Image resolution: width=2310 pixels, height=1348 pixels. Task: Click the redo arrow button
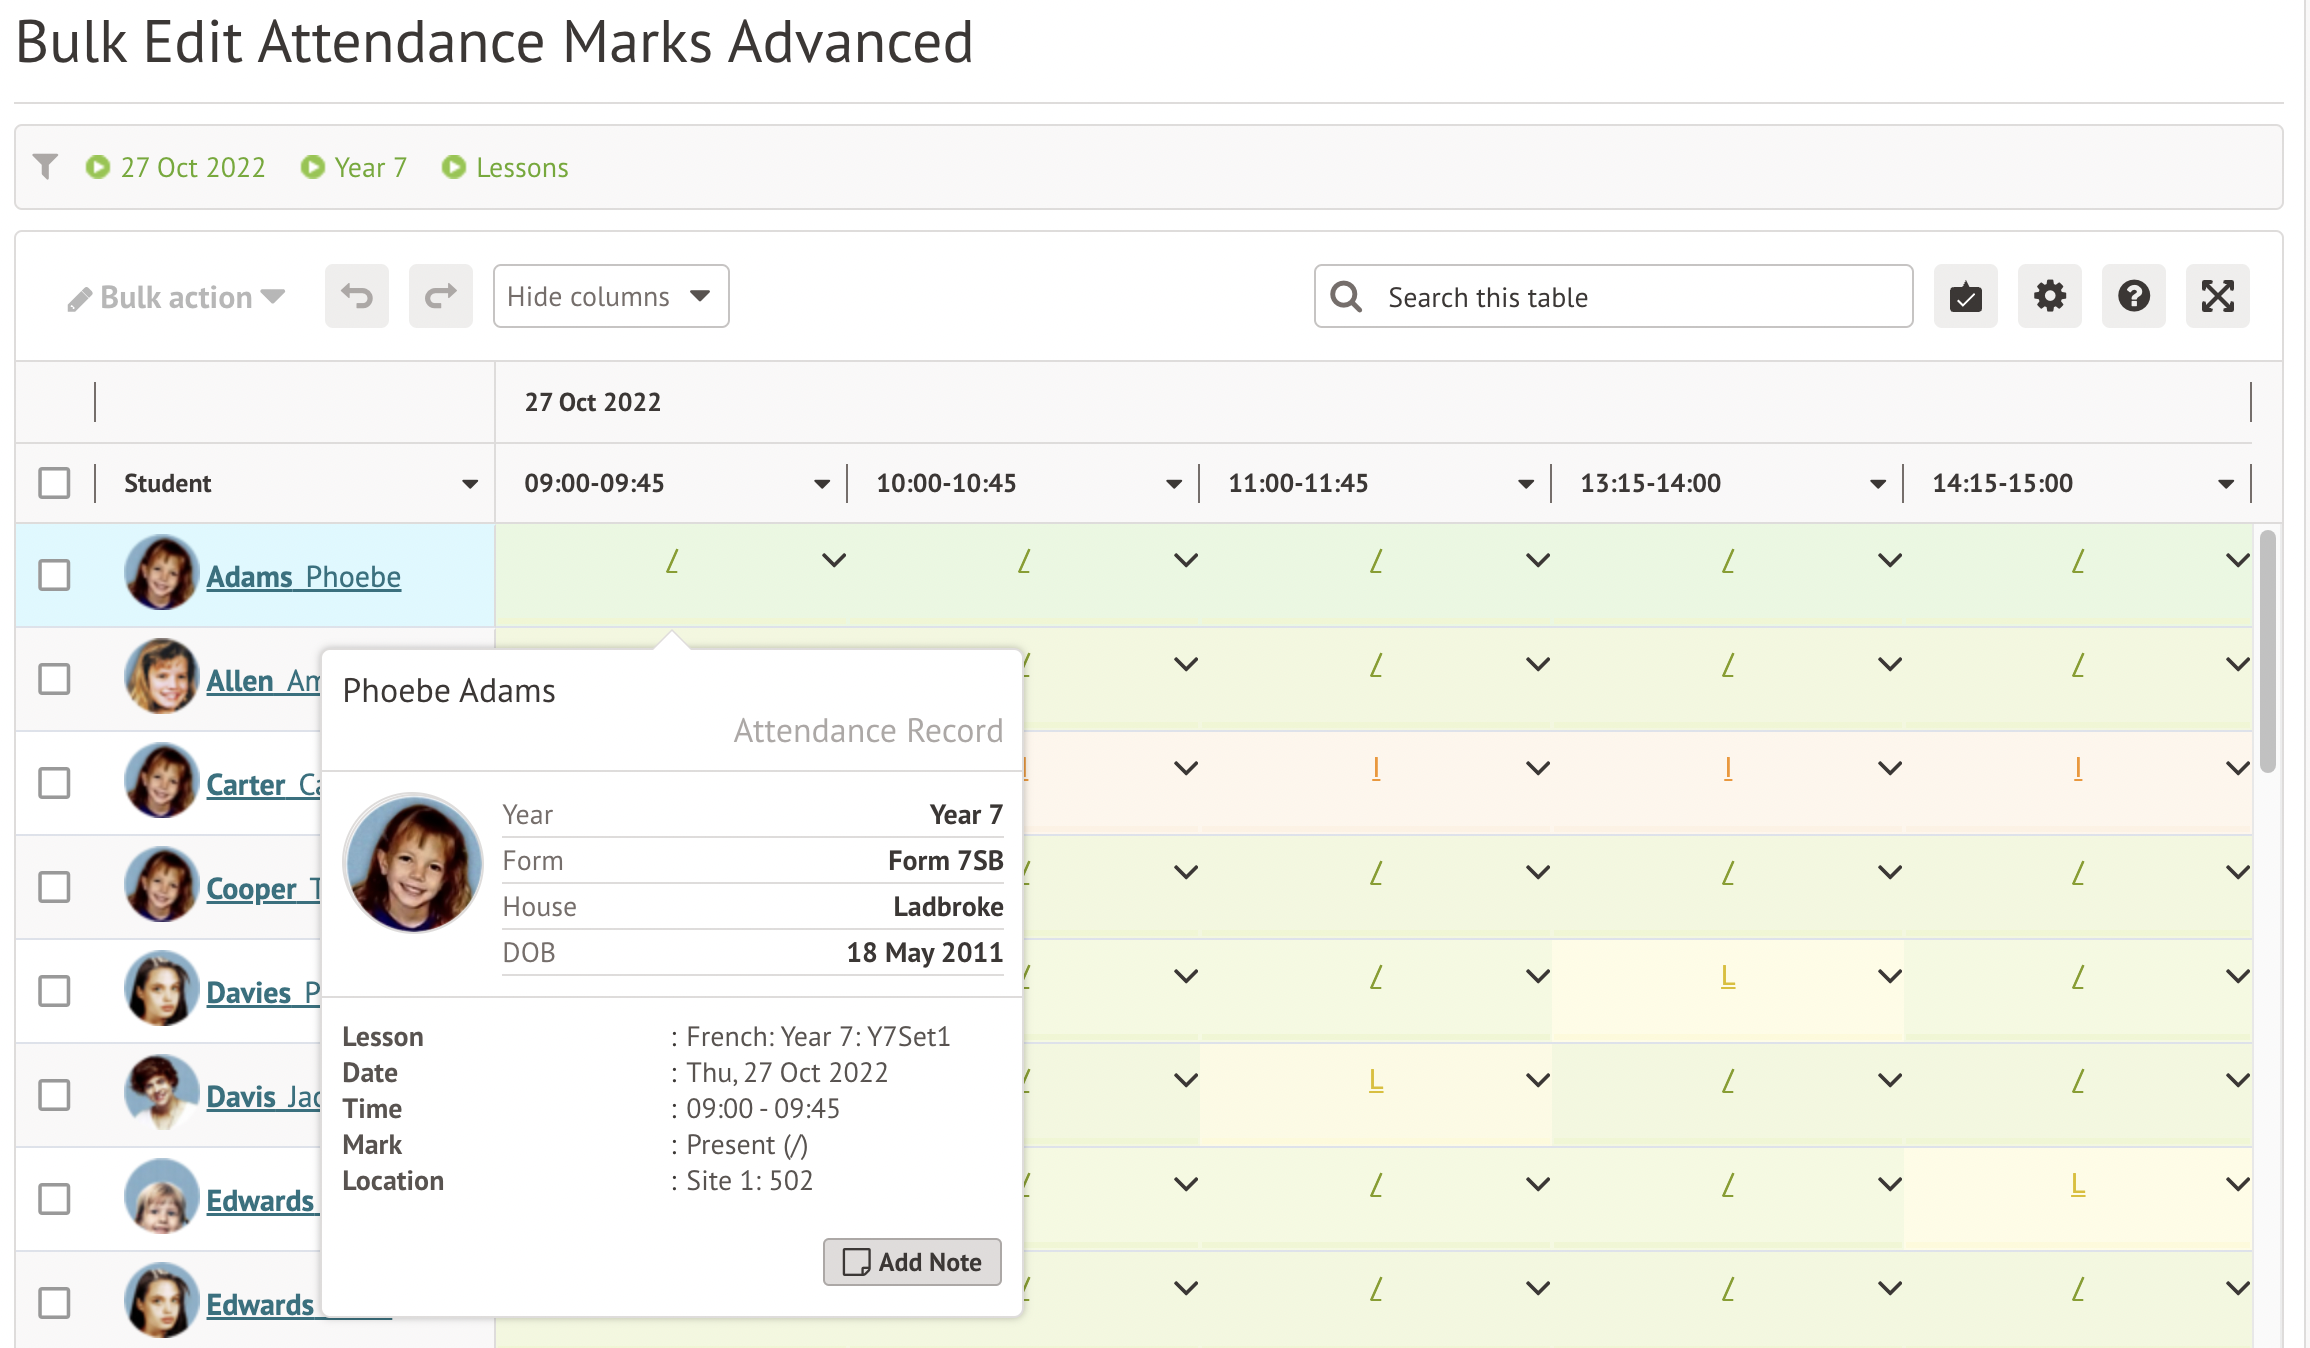point(440,296)
